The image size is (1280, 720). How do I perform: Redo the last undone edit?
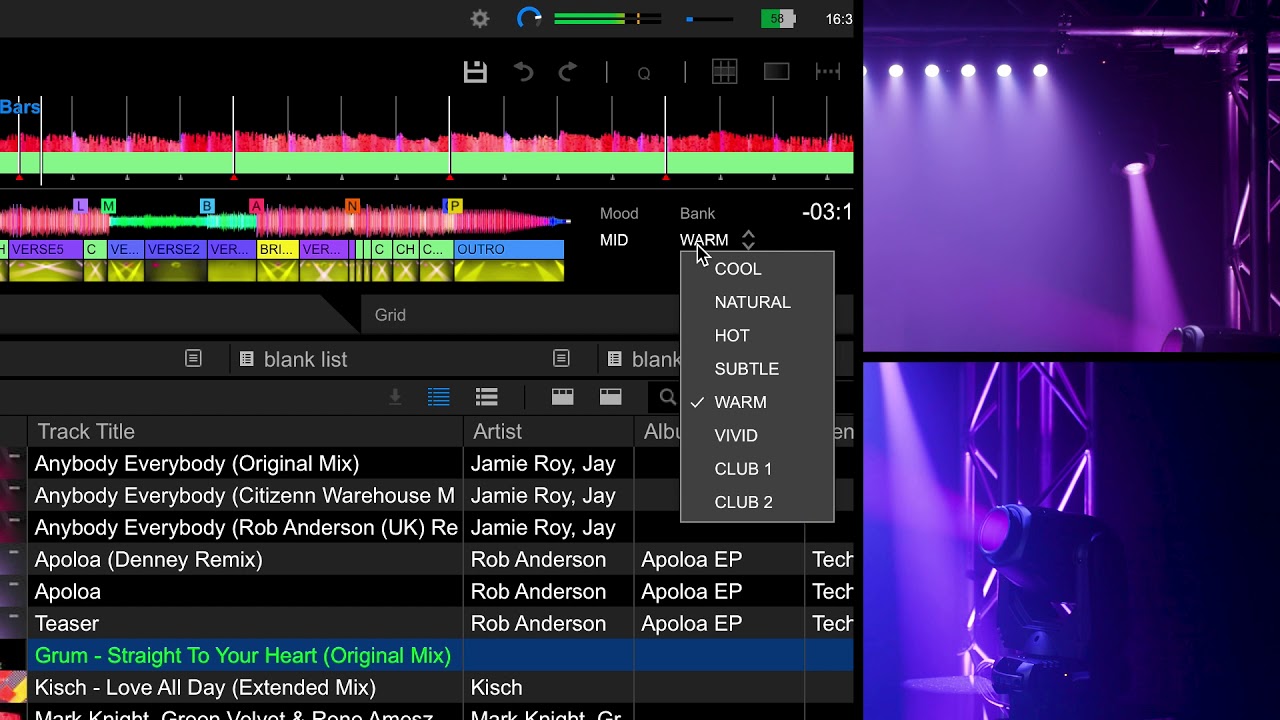pyautogui.click(x=567, y=72)
